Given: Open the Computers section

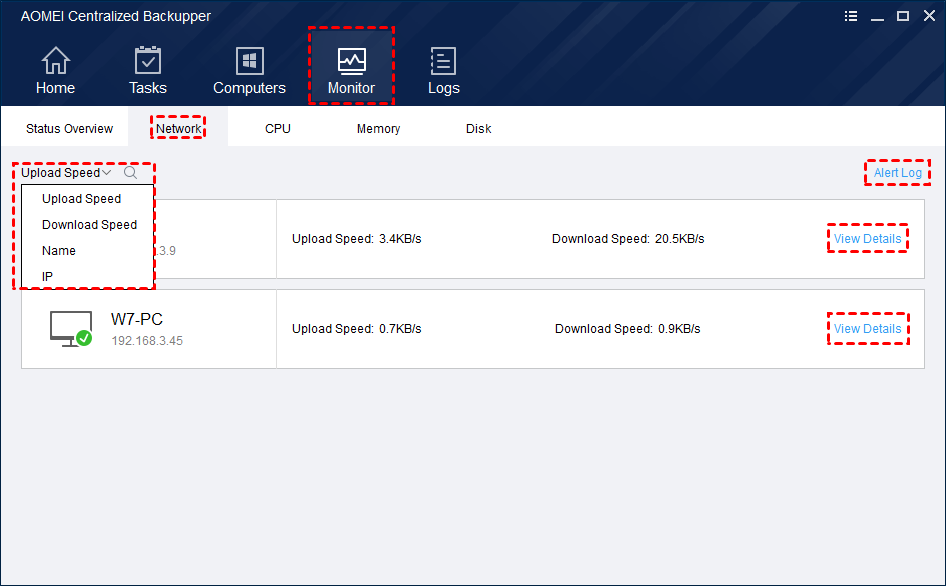Looking at the screenshot, I should [x=249, y=71].
